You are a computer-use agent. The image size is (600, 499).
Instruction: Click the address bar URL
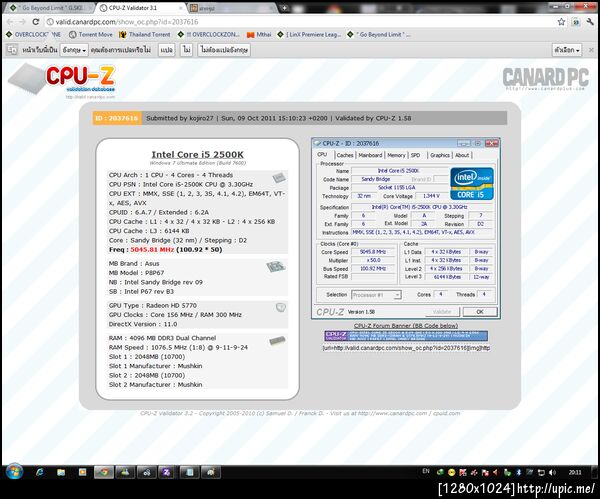[x=127, y=22]
